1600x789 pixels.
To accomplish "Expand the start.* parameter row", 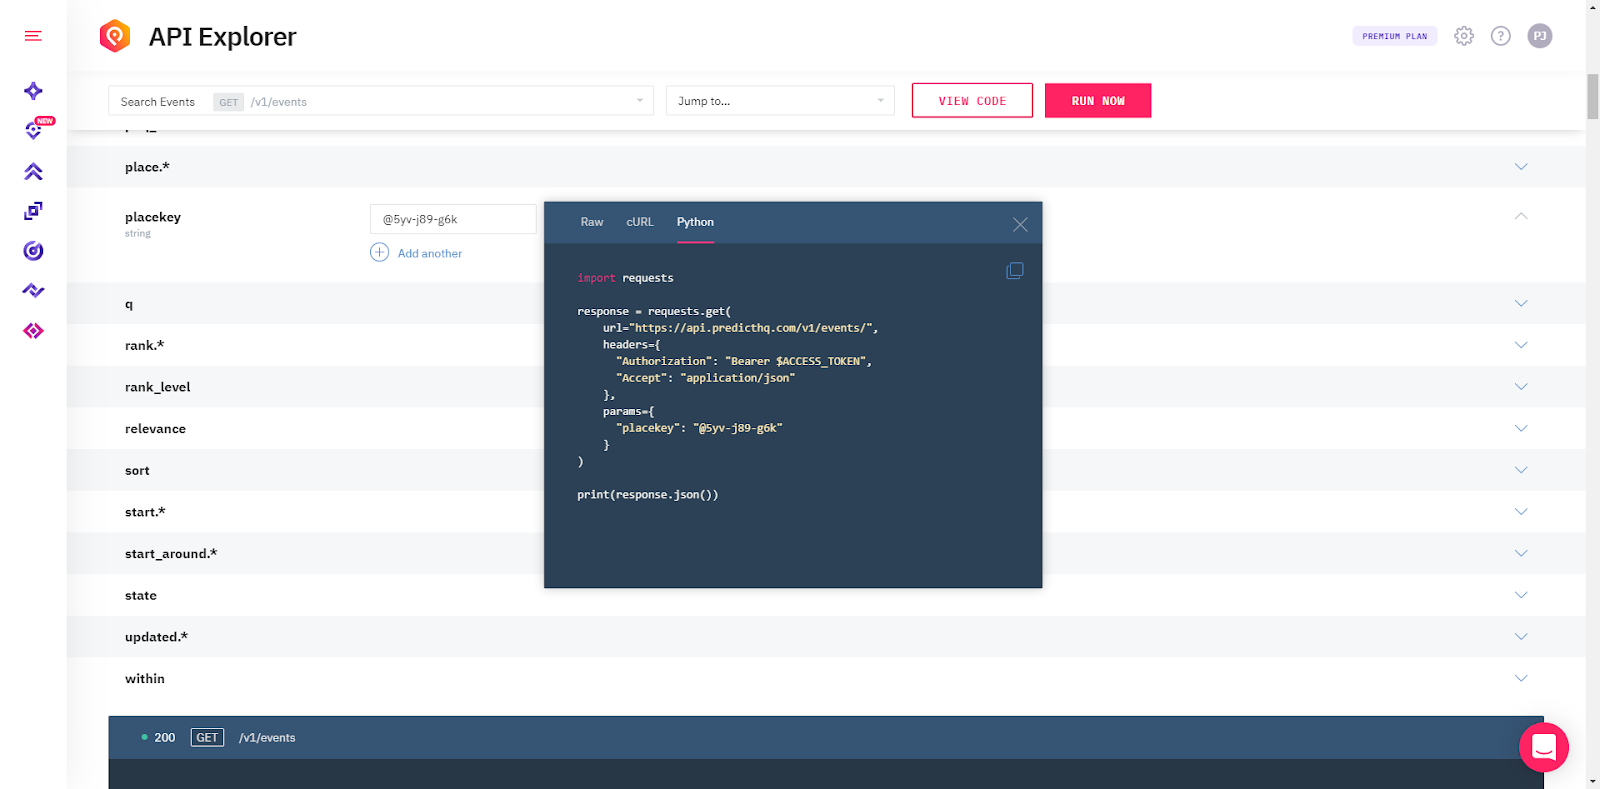I will [x=1521, y=512].
